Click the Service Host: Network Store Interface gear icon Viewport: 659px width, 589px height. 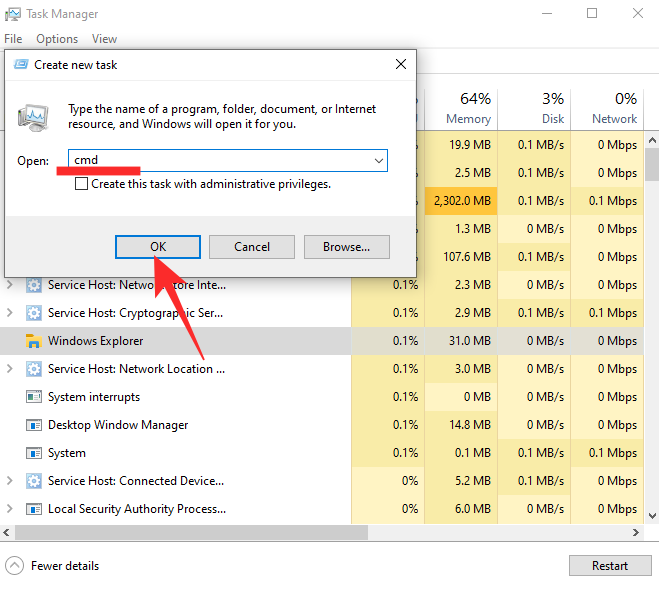34,285
